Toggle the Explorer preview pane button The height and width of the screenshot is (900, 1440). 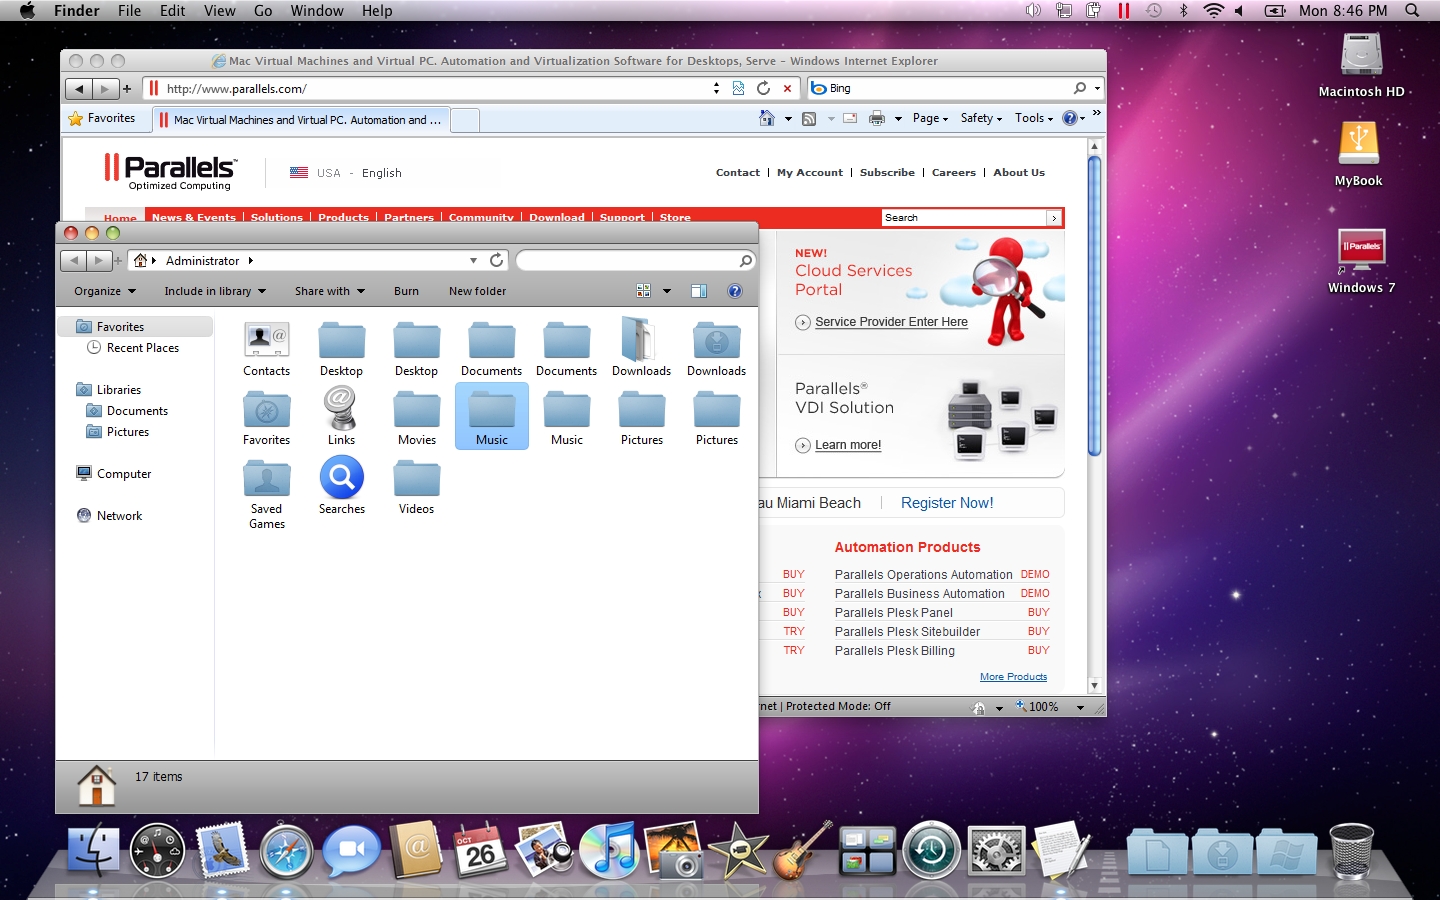pyautogui.click(x=699, y=291)
